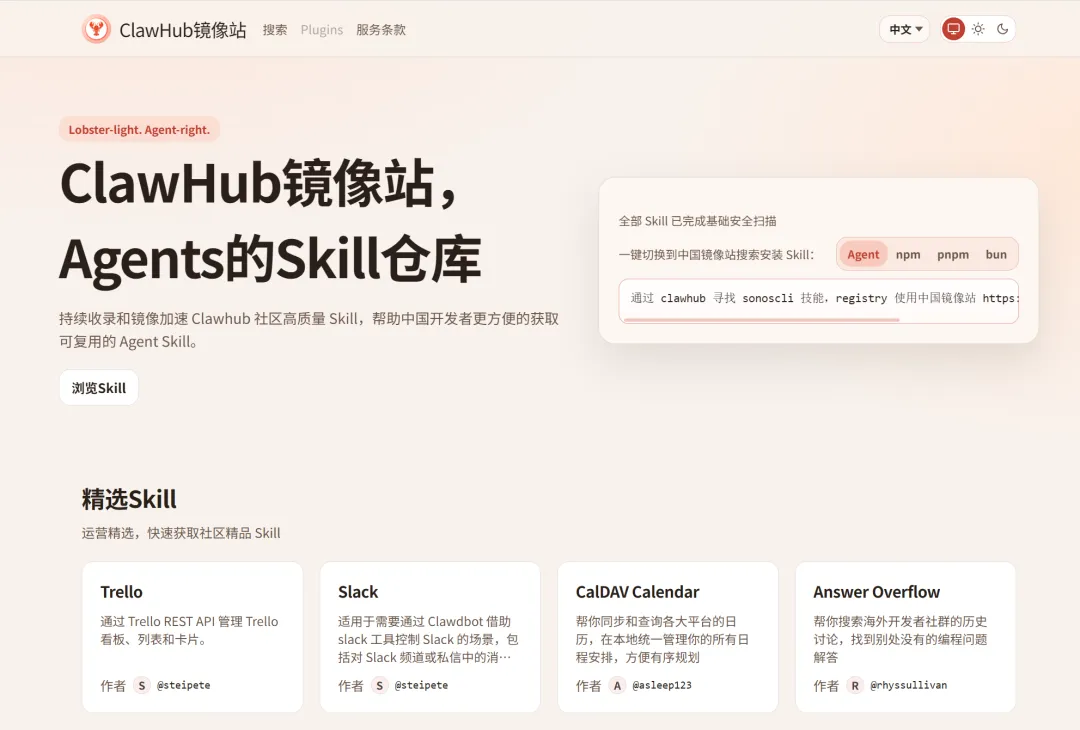Click the 全部 Skill 已完成基础安全扫描 text

pos(697,221)
